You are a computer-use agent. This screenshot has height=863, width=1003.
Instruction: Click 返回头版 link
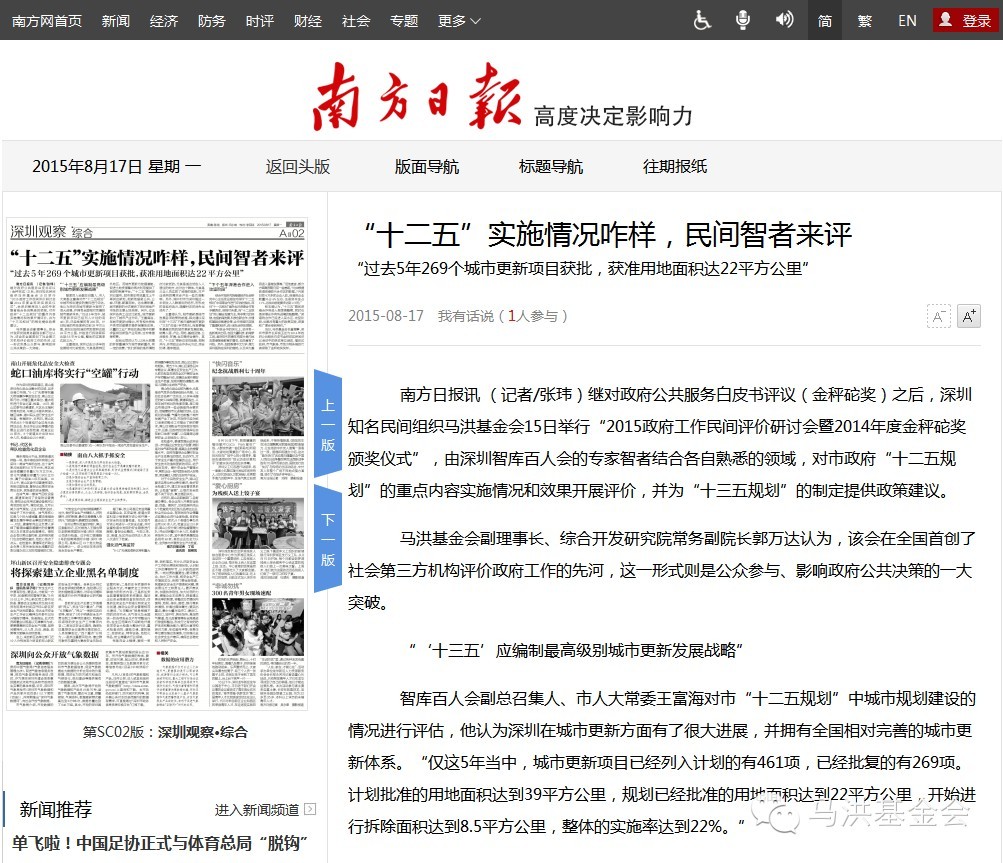click(298, 167)
